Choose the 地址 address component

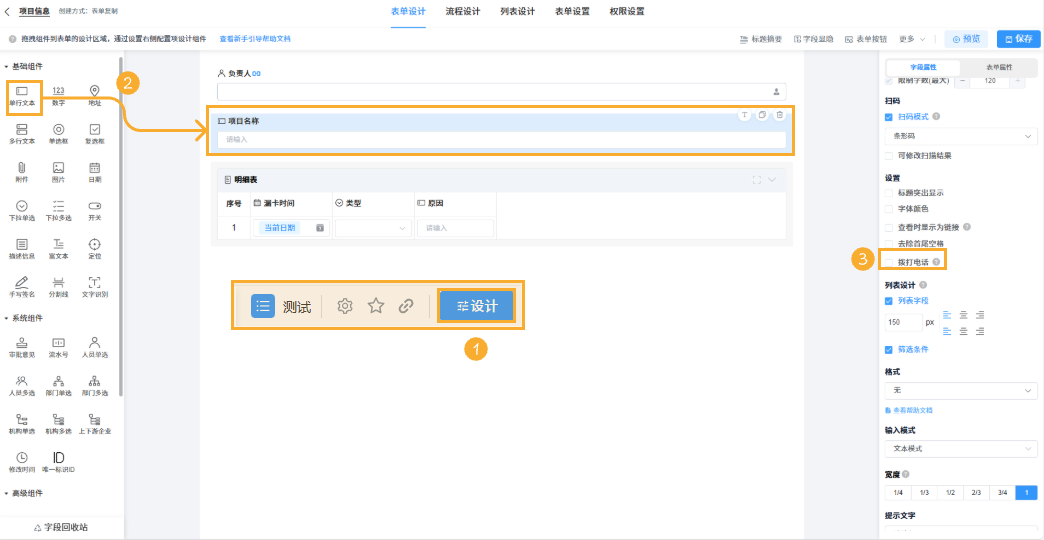[95, 96]
